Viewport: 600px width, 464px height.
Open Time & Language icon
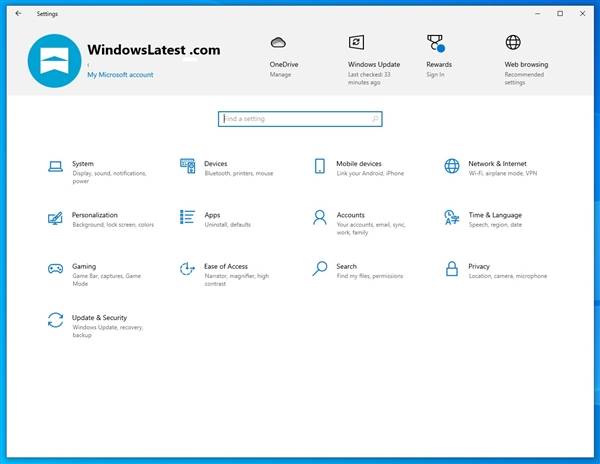point(452,217)
